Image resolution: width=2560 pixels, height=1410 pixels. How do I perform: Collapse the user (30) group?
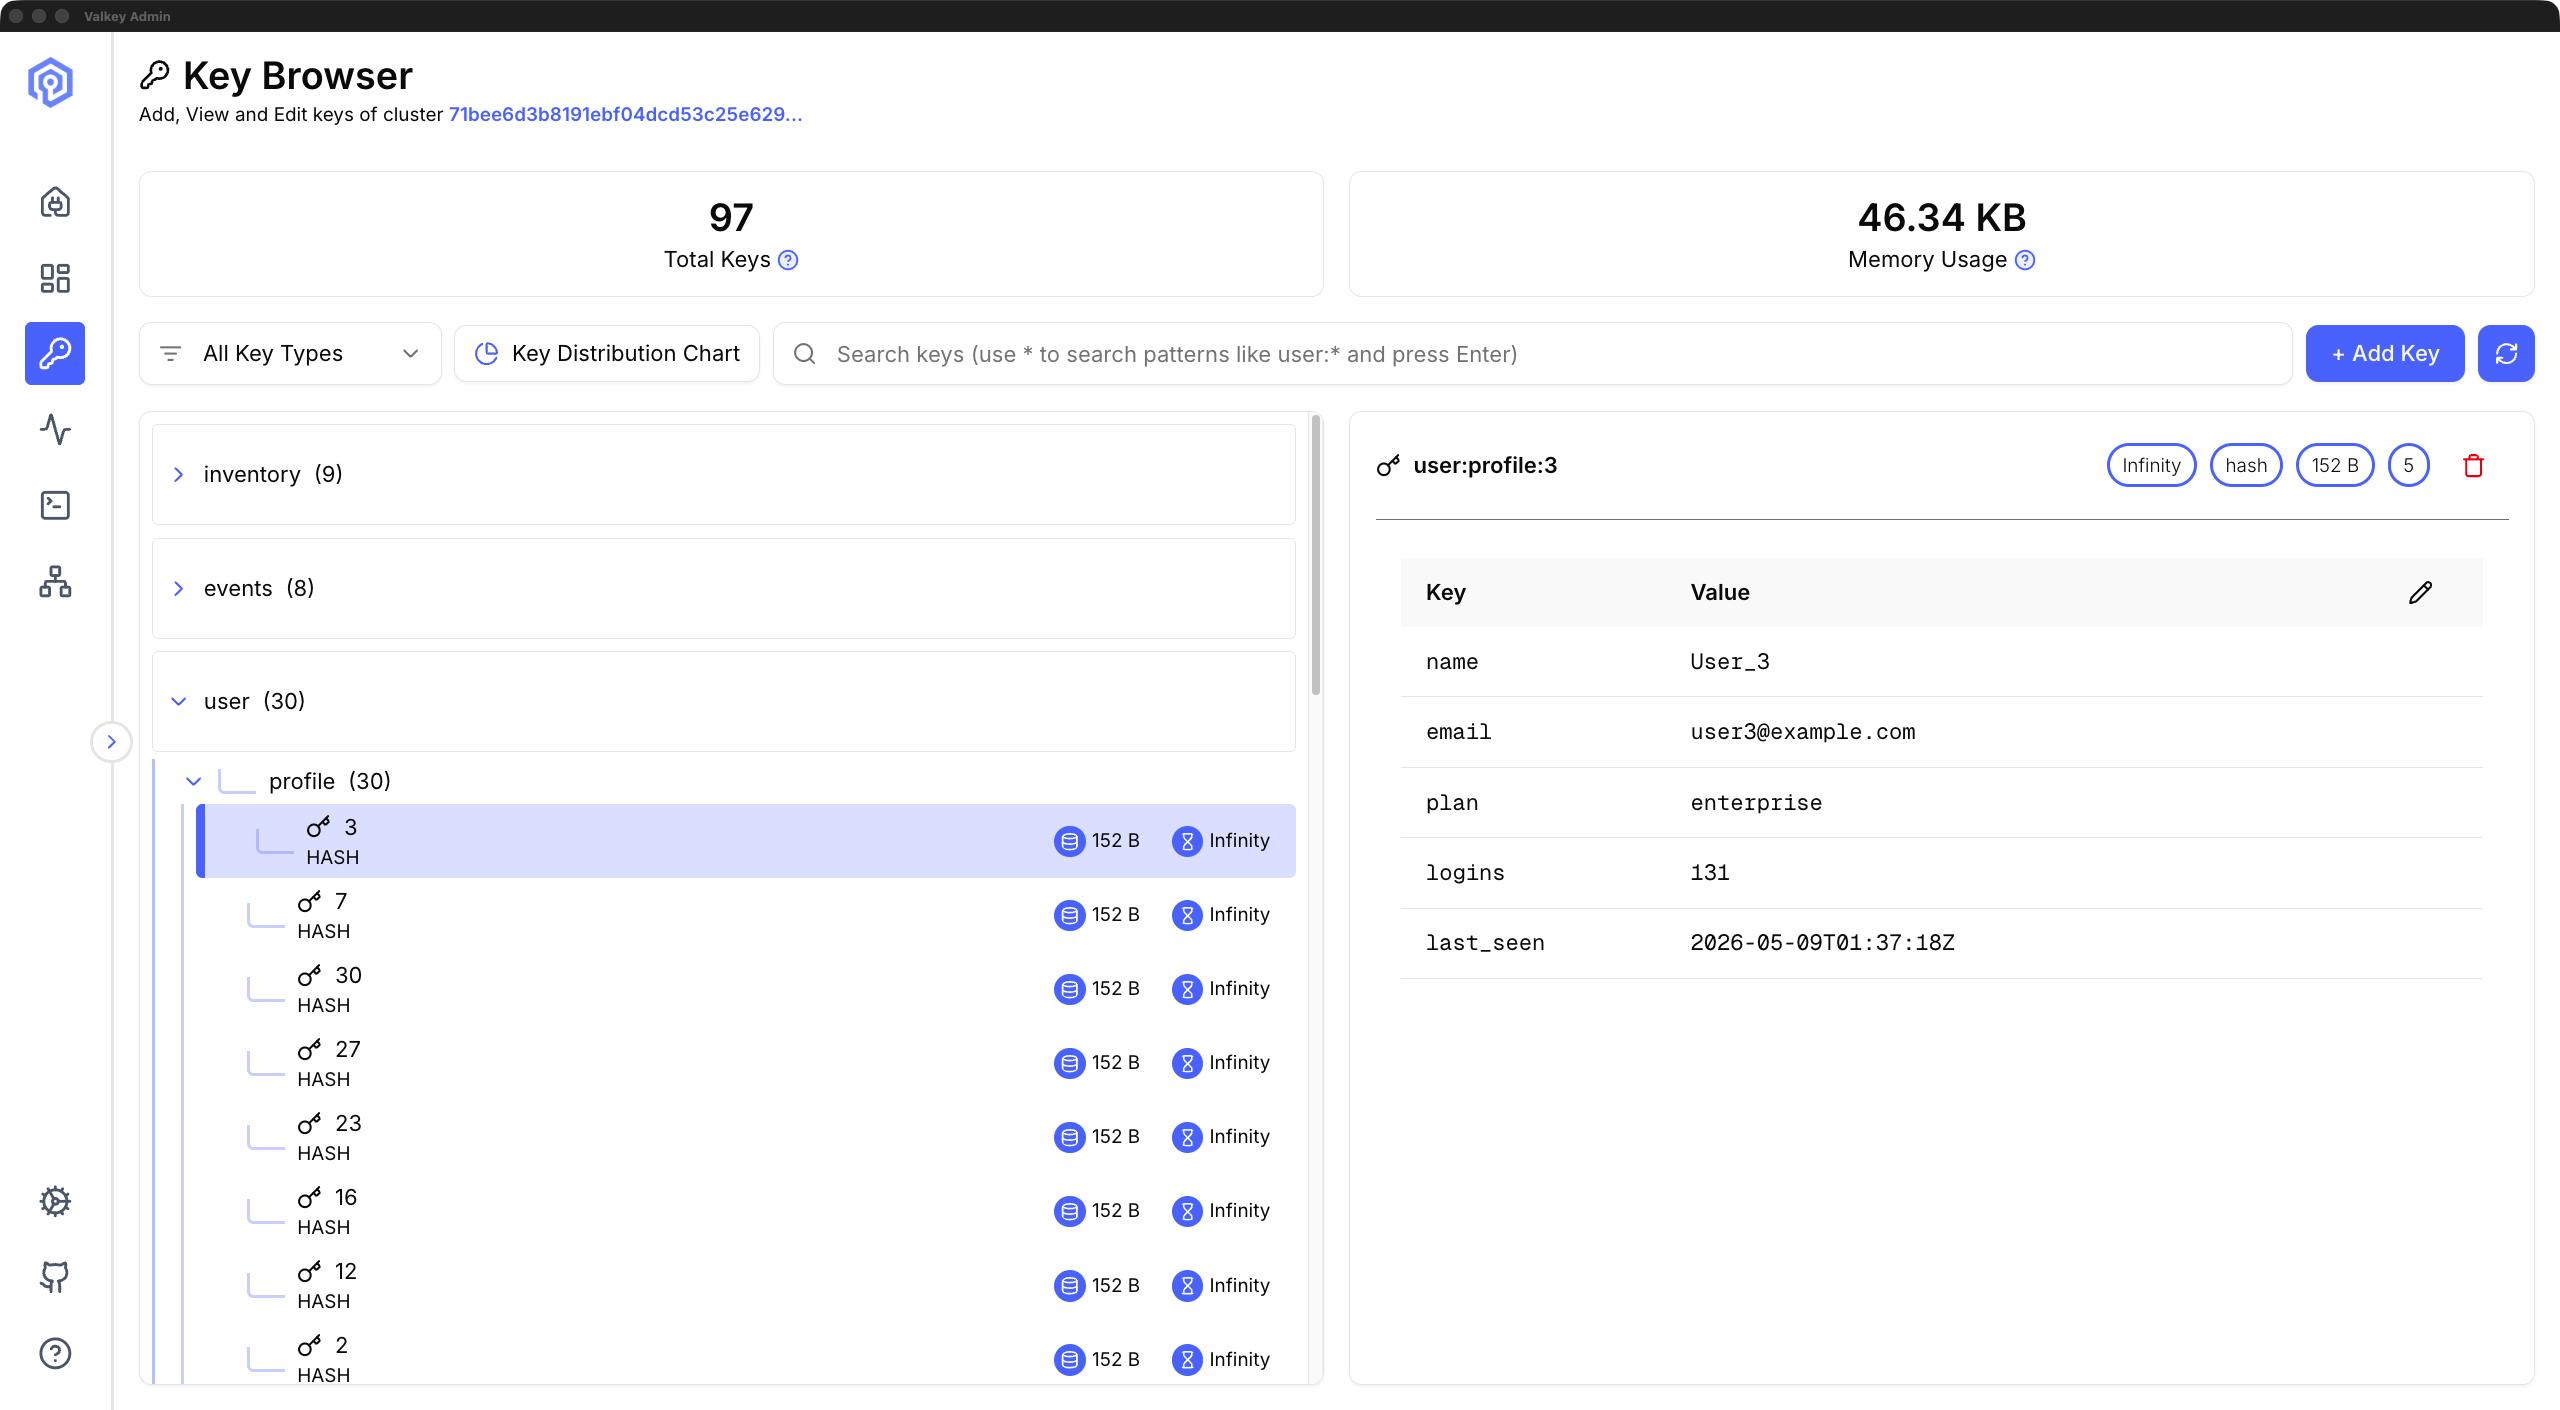coord(723,701)
